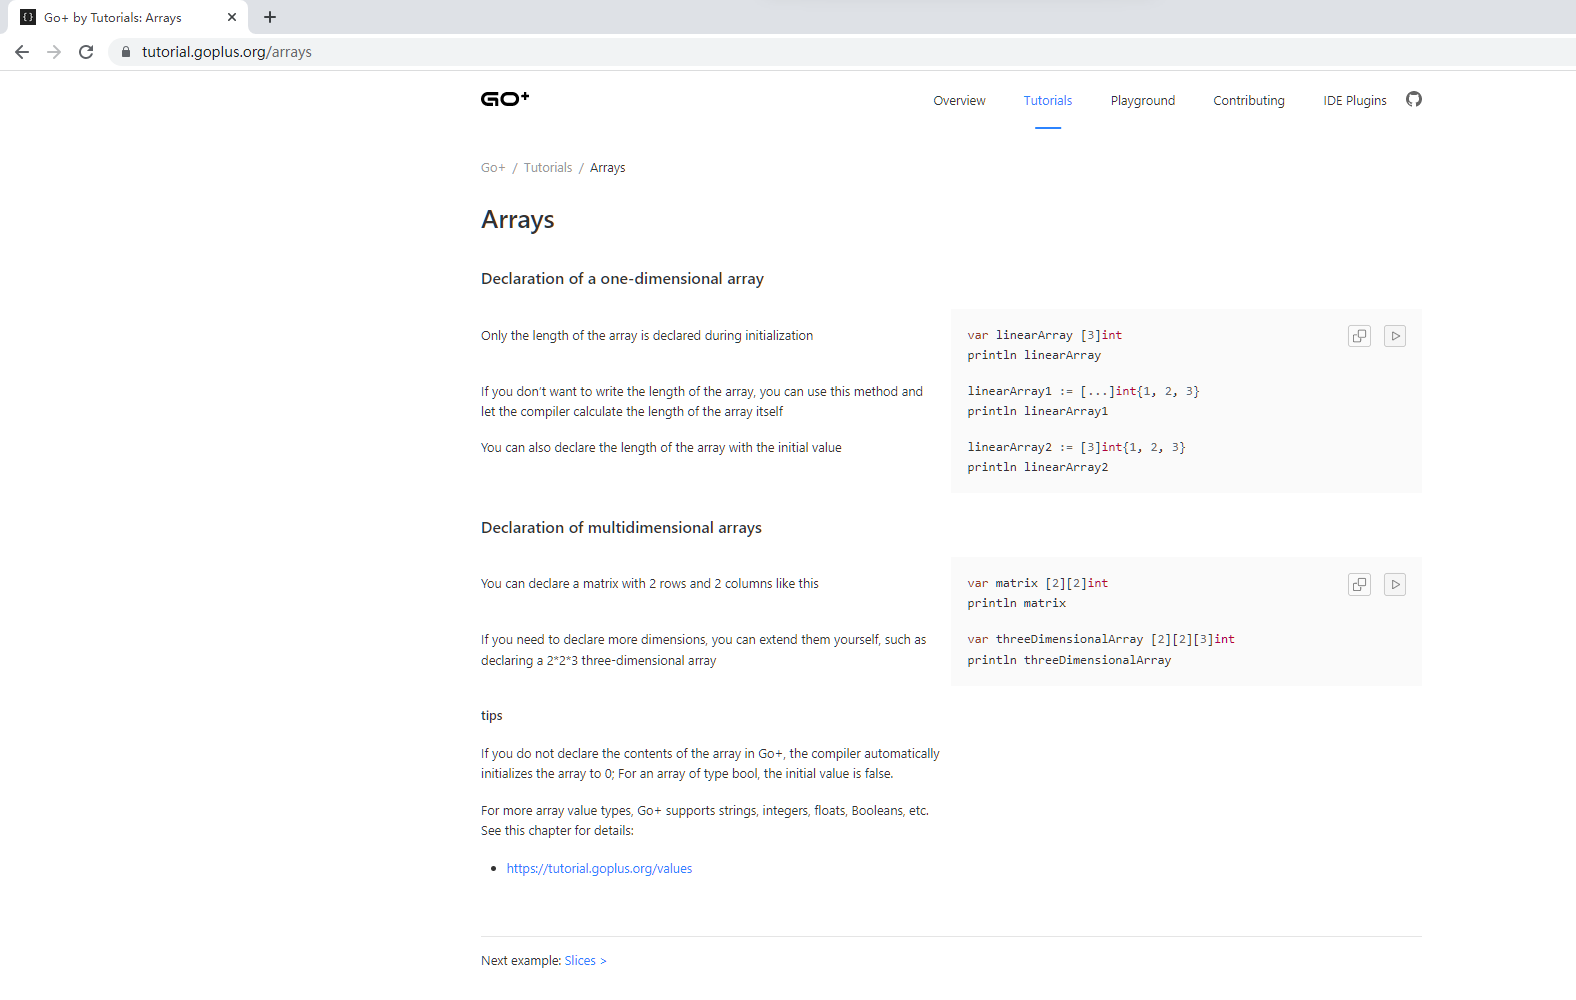Viewport: 1576px width, 1000px height.
Task: Copy the multidimensional arrays code
Action: tap(1359, 585)
